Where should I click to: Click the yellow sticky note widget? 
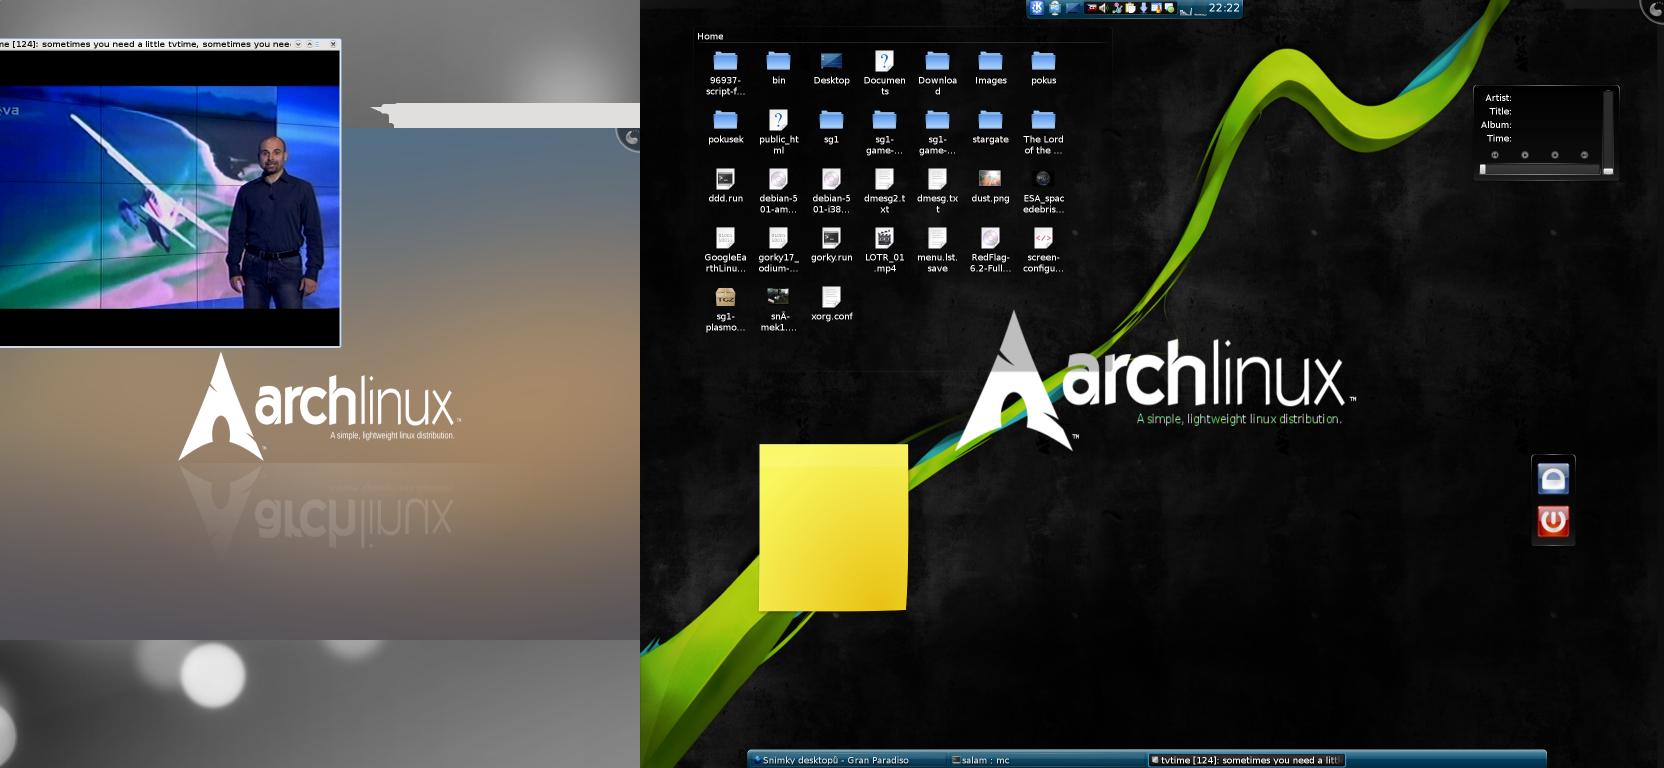point(833,527)
